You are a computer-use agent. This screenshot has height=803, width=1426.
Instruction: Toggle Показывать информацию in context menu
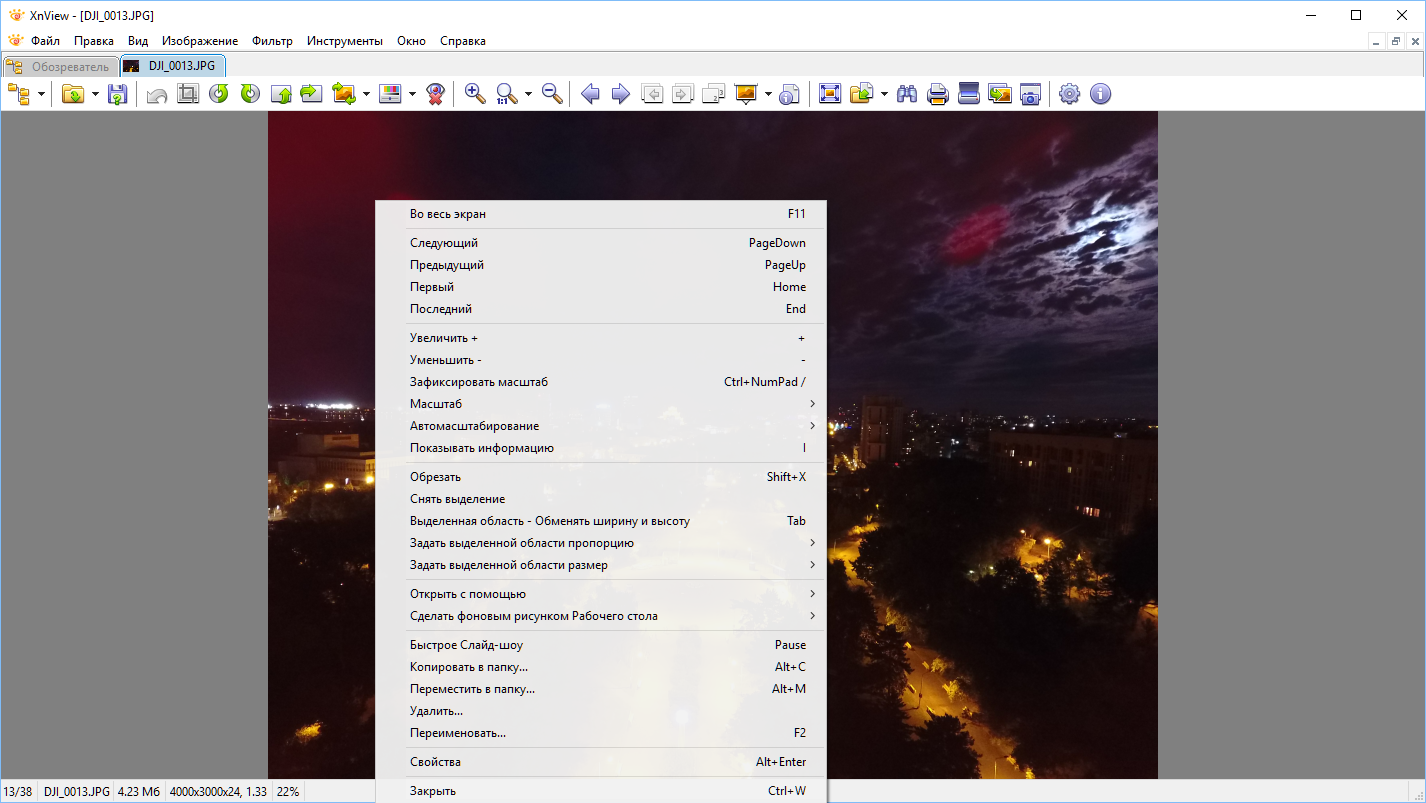pyautogui.click(x=482, y=448)
